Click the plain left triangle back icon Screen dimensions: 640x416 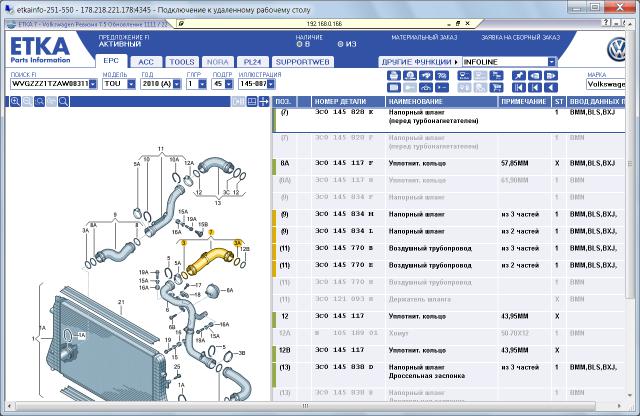[x=551, y=87]
